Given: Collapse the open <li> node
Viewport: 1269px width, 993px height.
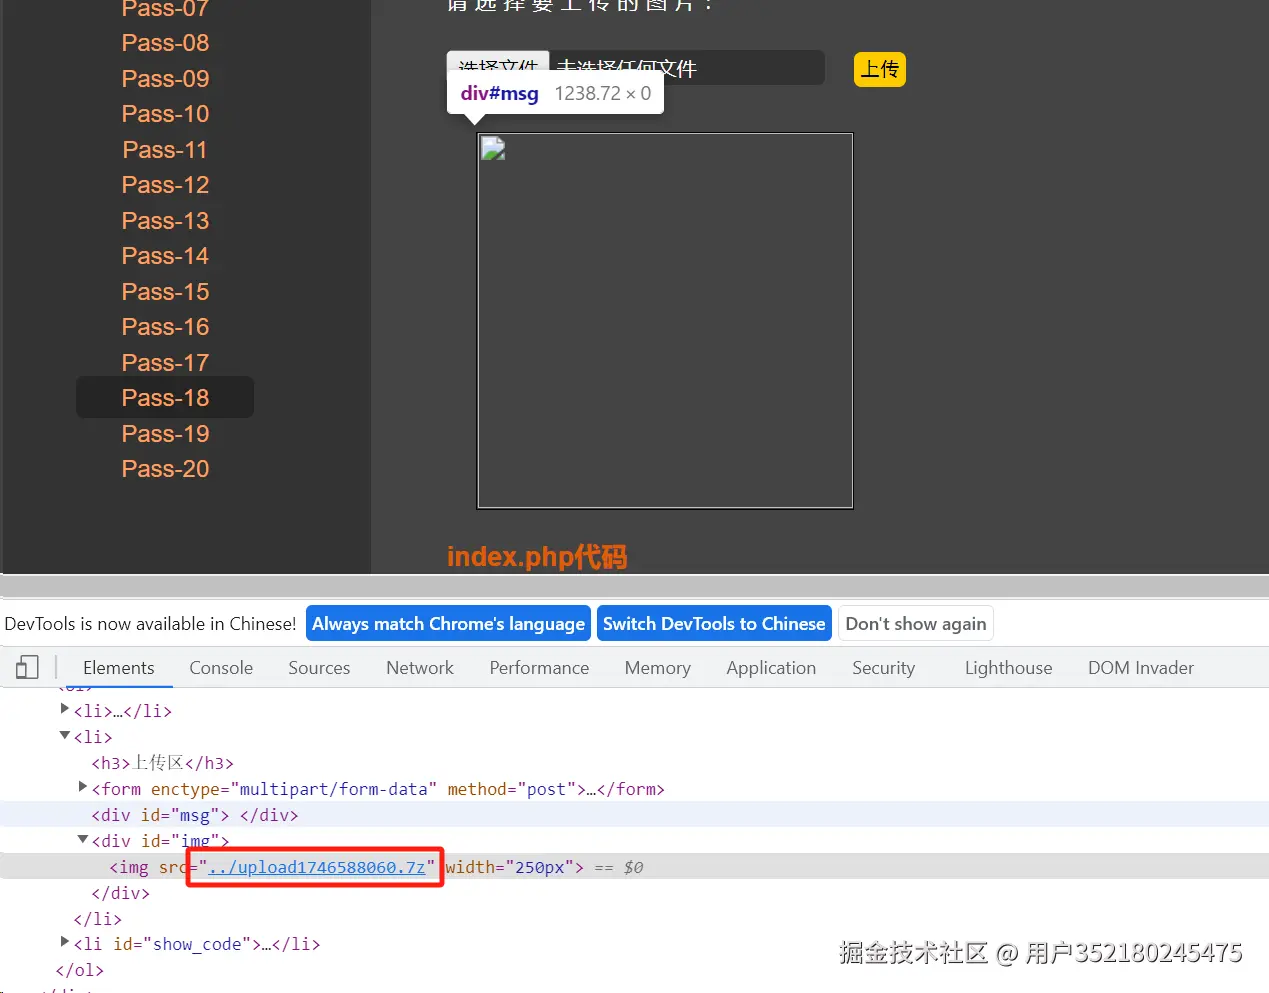Looking at the screenshot, I should (65, 735).
